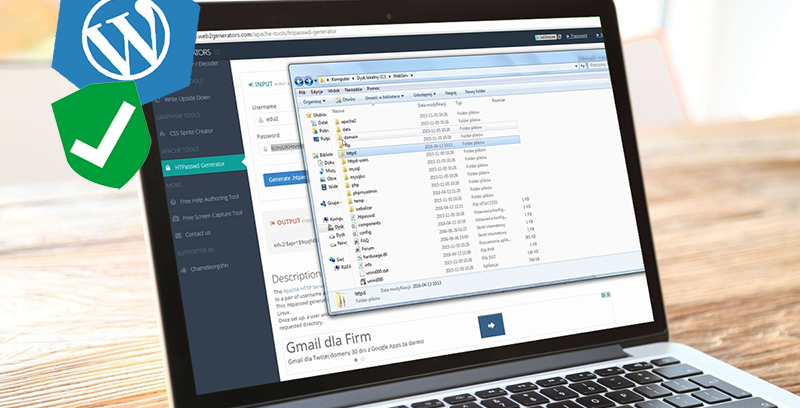800x408 pixels.
Task: Click WebServ in the breadcrumb path
Action: tap(400, 76)
